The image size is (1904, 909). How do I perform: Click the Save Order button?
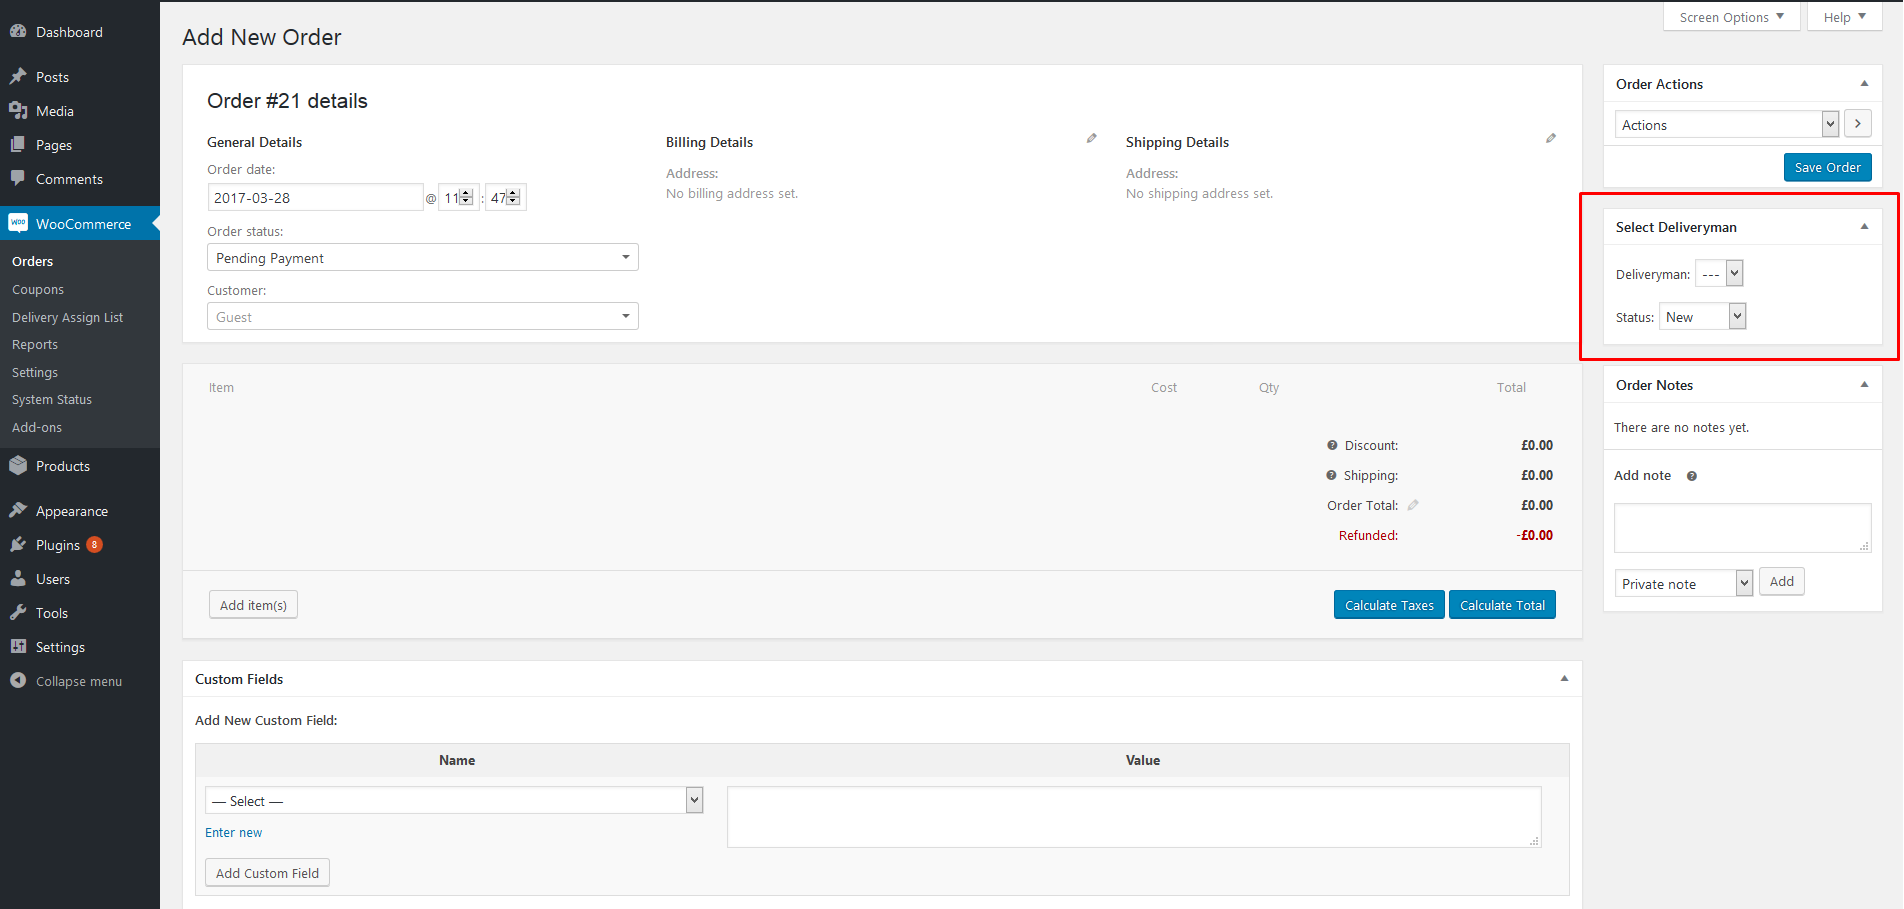point(1827,167)
